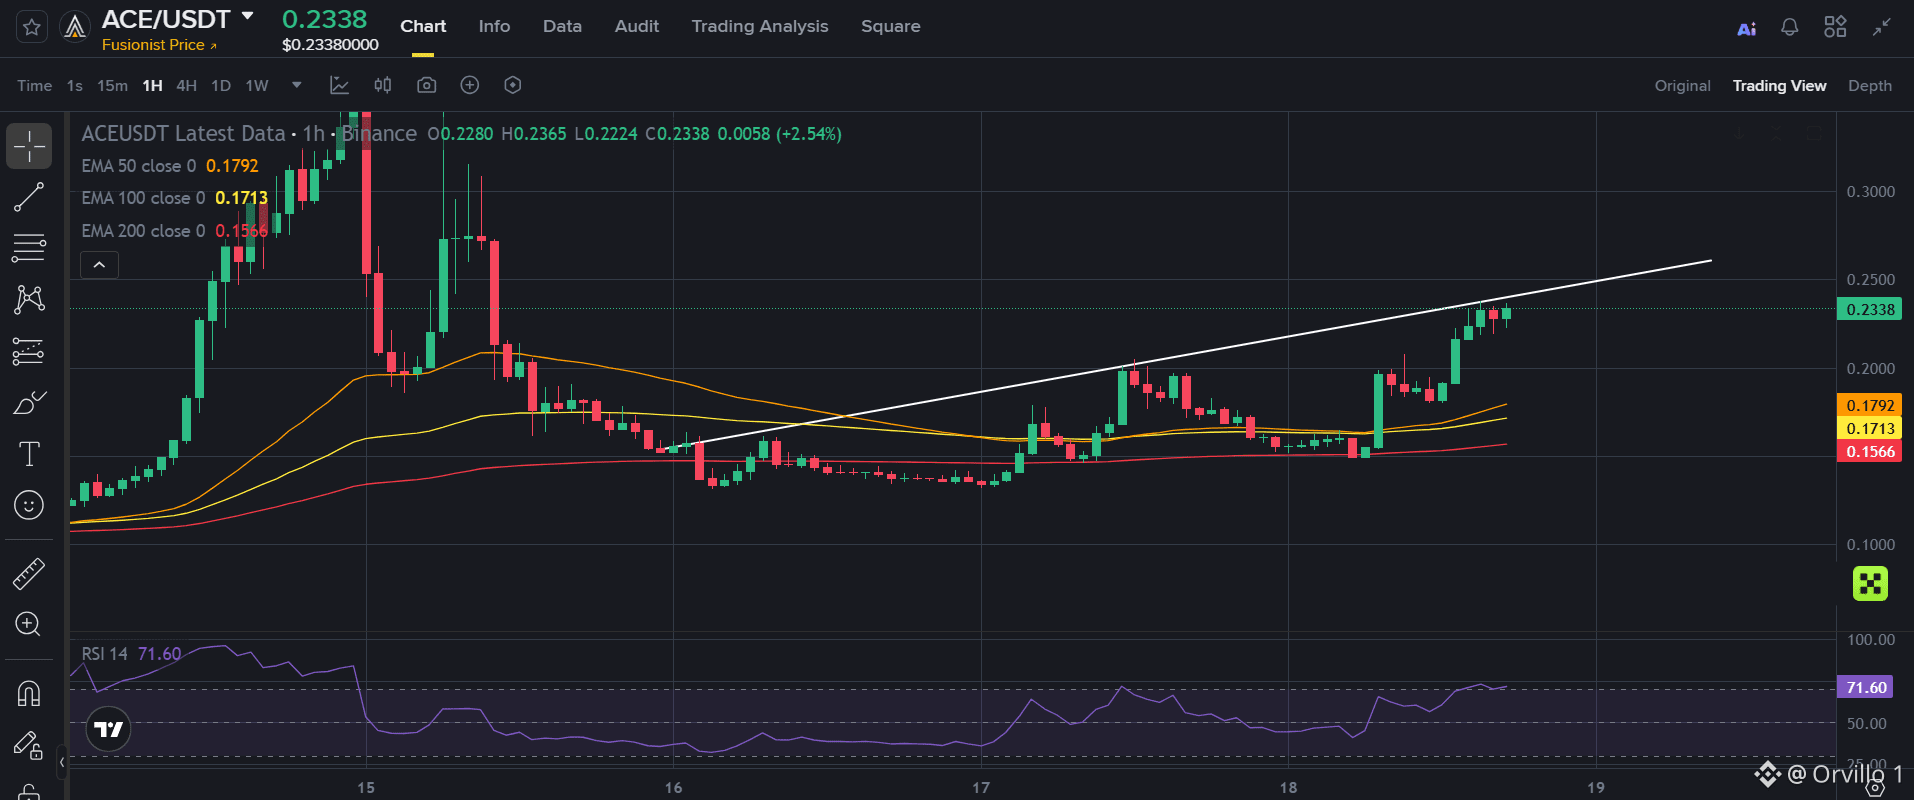Select the 1s time interval
Viewport: 1914px width, 800px height.
(75, 86)
